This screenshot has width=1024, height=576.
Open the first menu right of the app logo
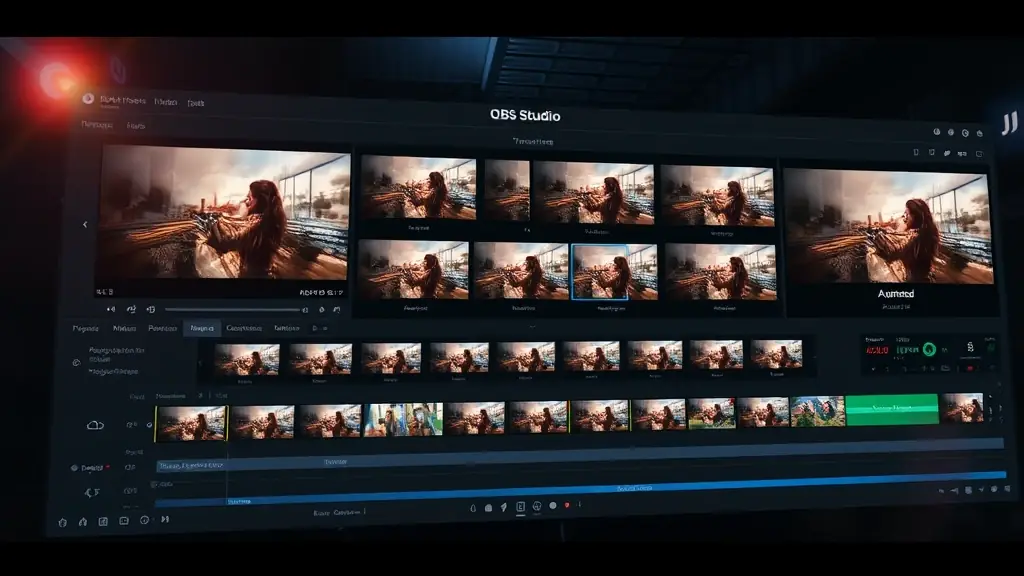pyautogui.click(x=123, y=101)
